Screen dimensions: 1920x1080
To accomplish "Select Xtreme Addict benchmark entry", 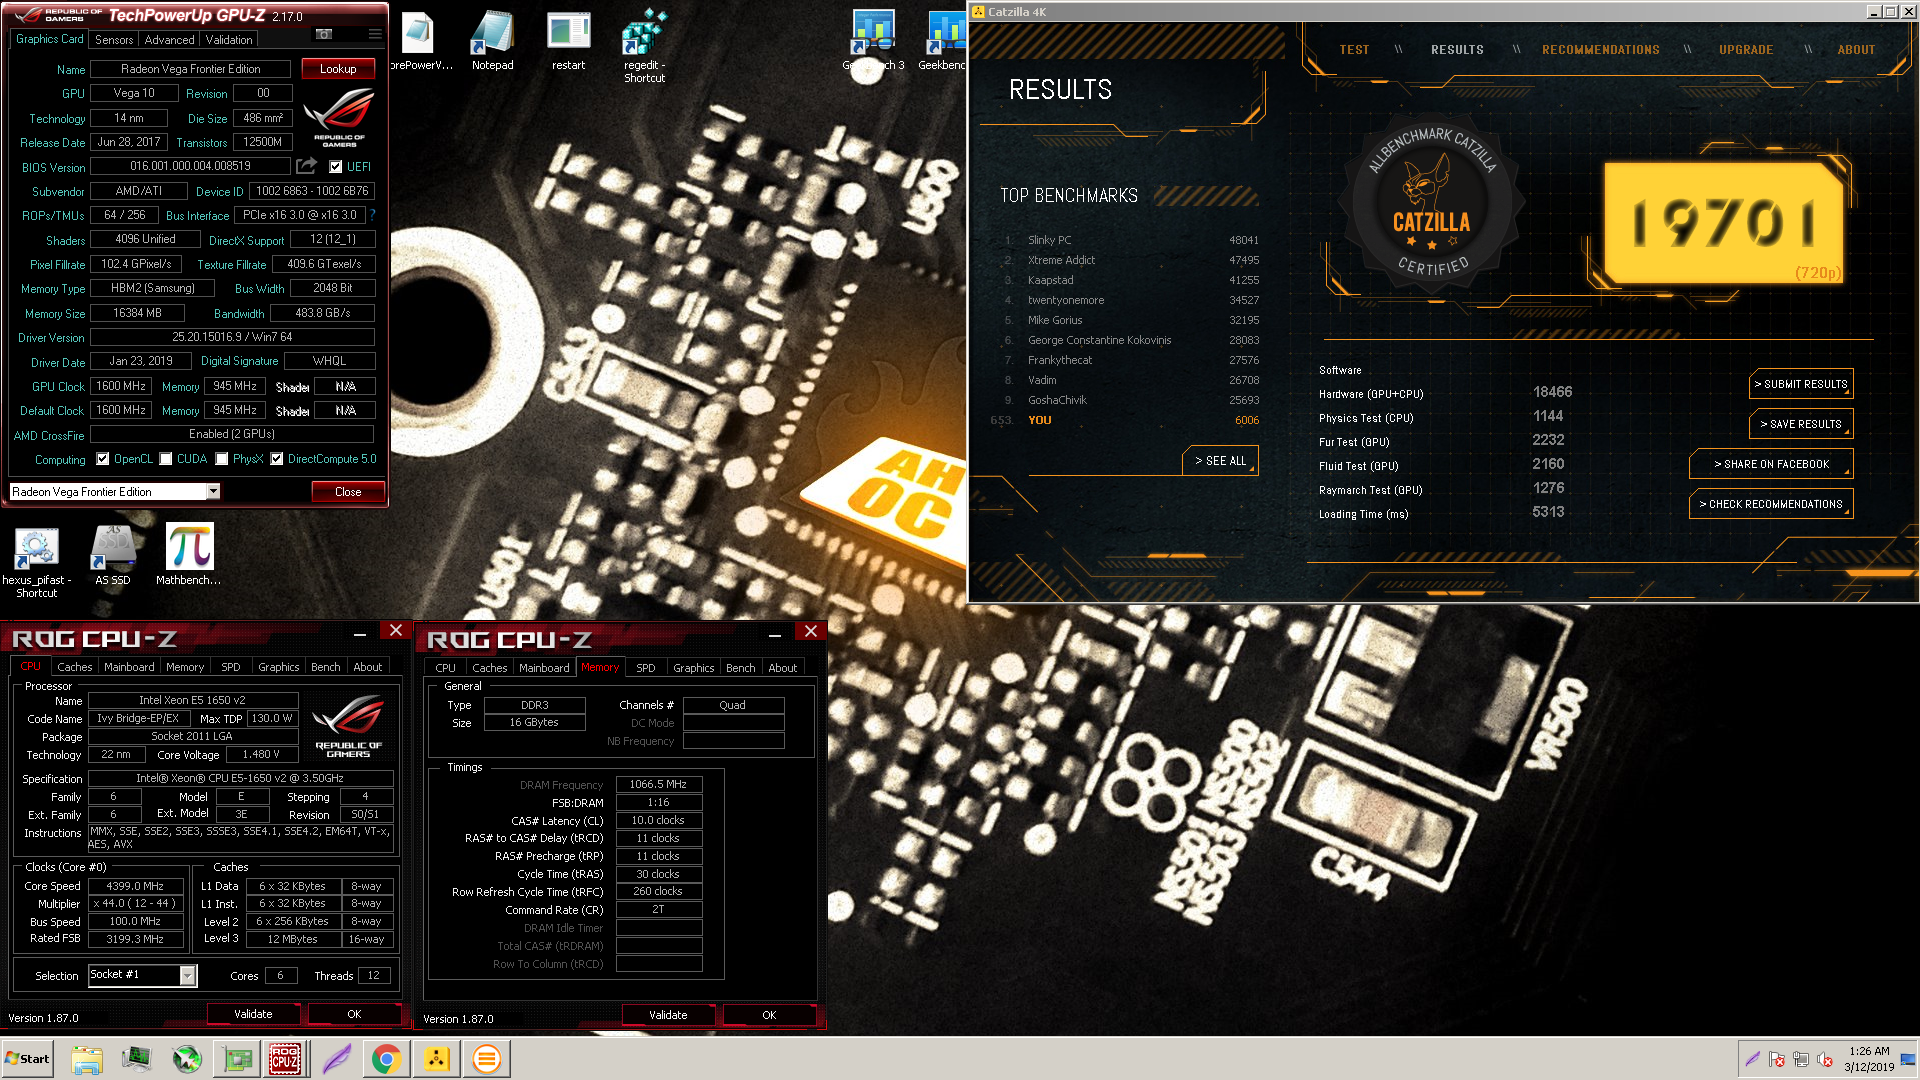I will (1130, 260).
